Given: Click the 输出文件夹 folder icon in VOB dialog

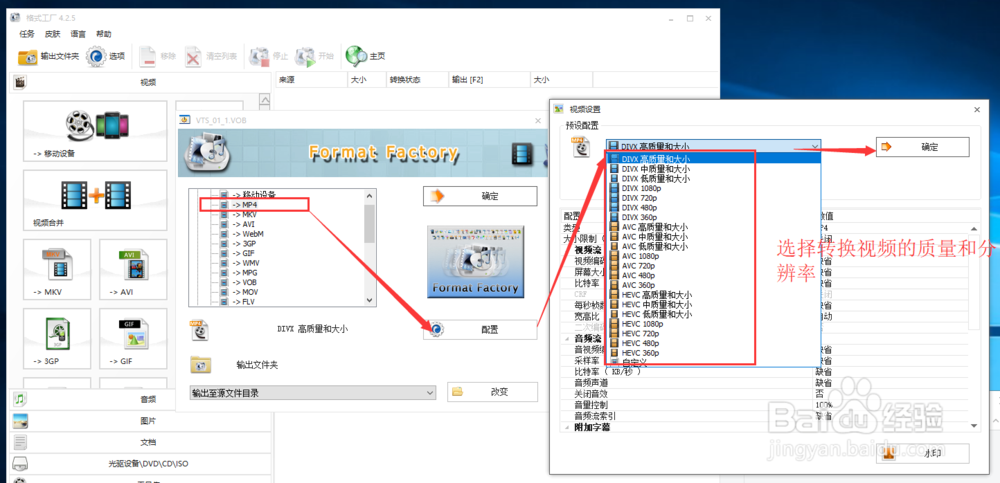Looking at the screenshot, I should [x=200, y=365].
